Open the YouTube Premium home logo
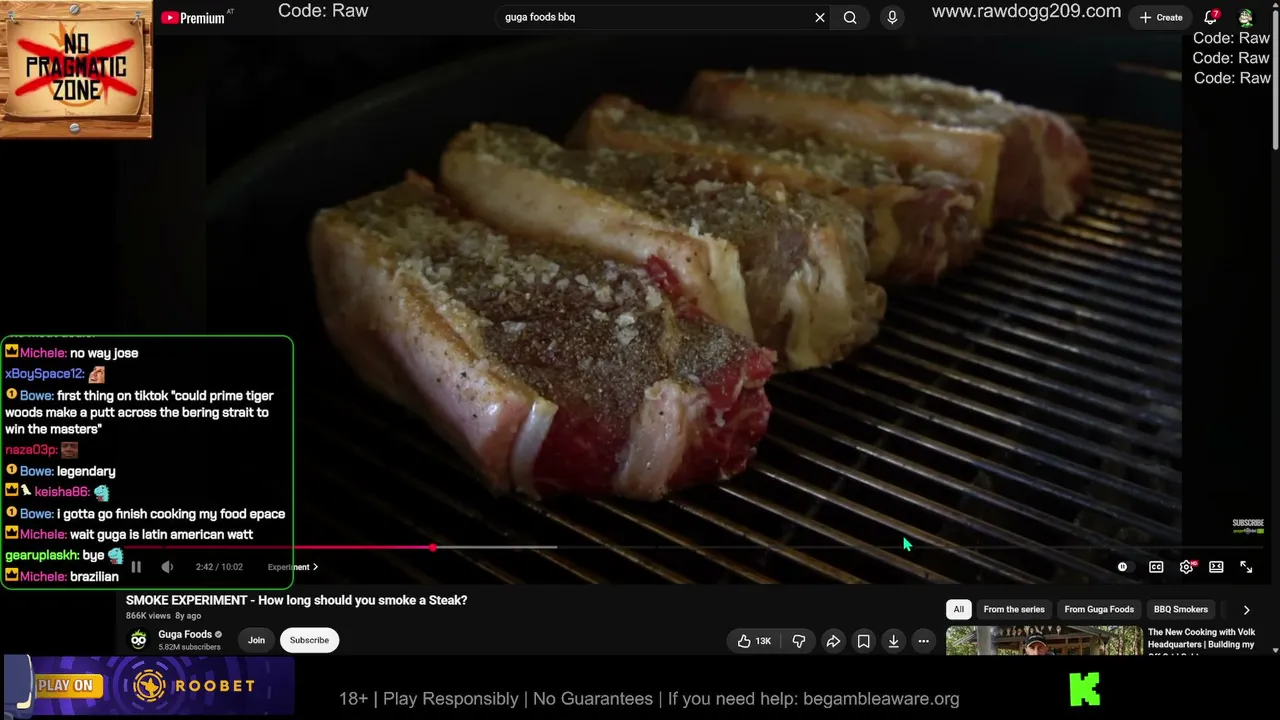Image resolution: width=1280 pixels, height=720 pixels. point(193,17)
